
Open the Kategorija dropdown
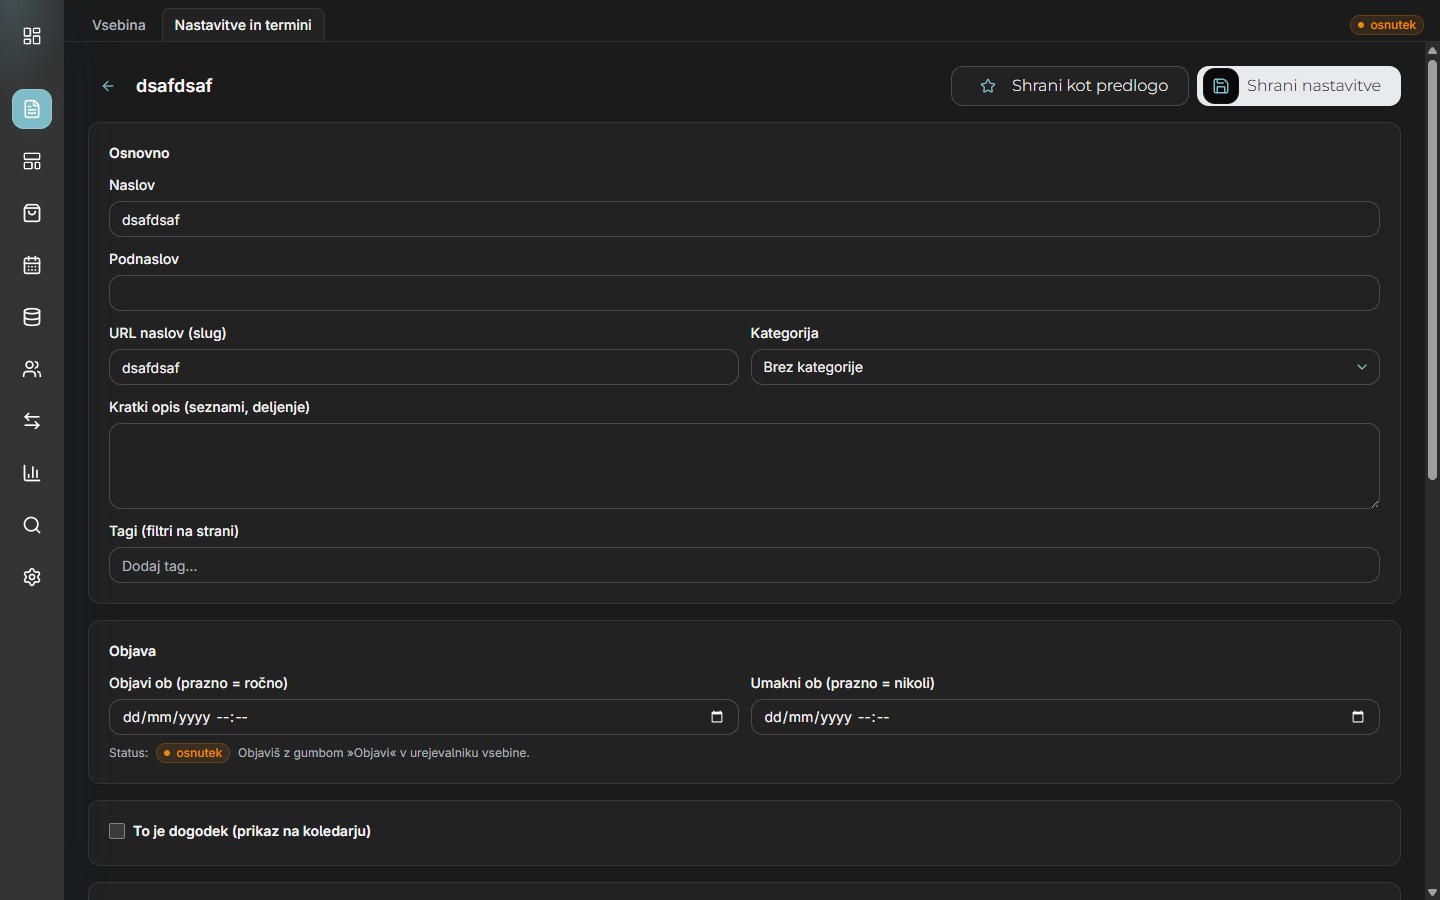1065,367
